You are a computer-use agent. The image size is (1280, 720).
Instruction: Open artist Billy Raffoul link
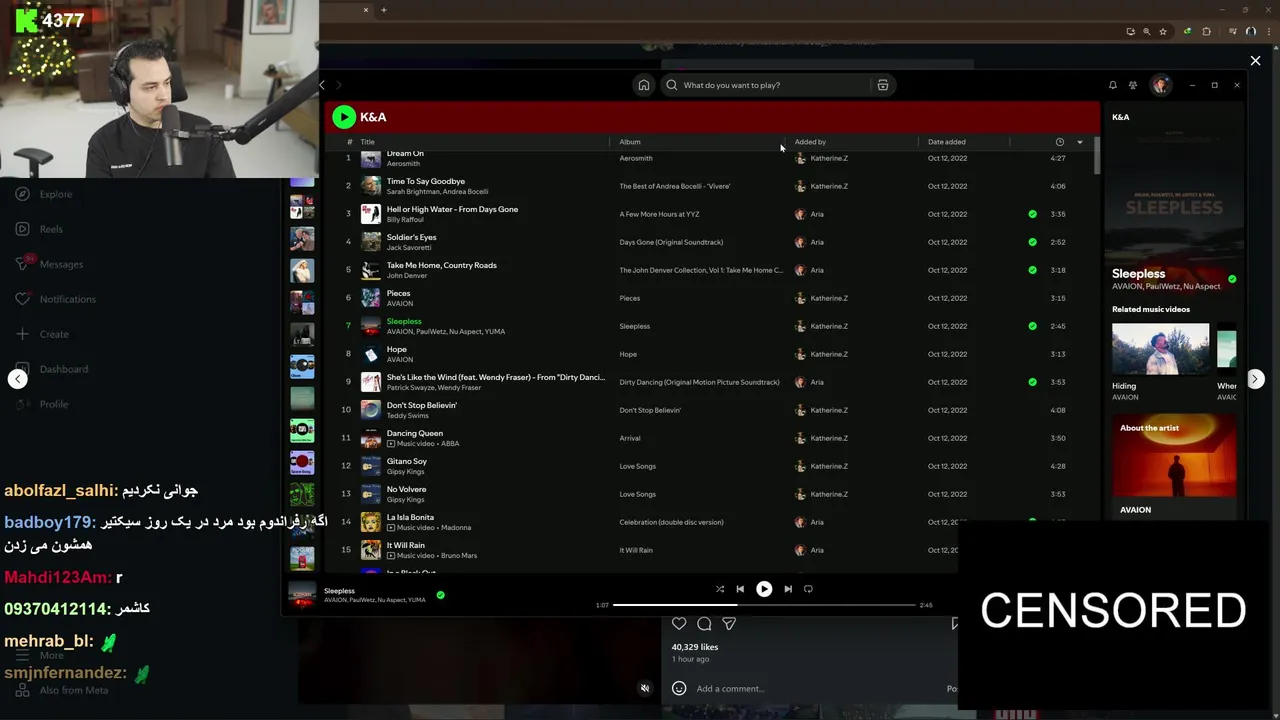(x=405, y=219)
